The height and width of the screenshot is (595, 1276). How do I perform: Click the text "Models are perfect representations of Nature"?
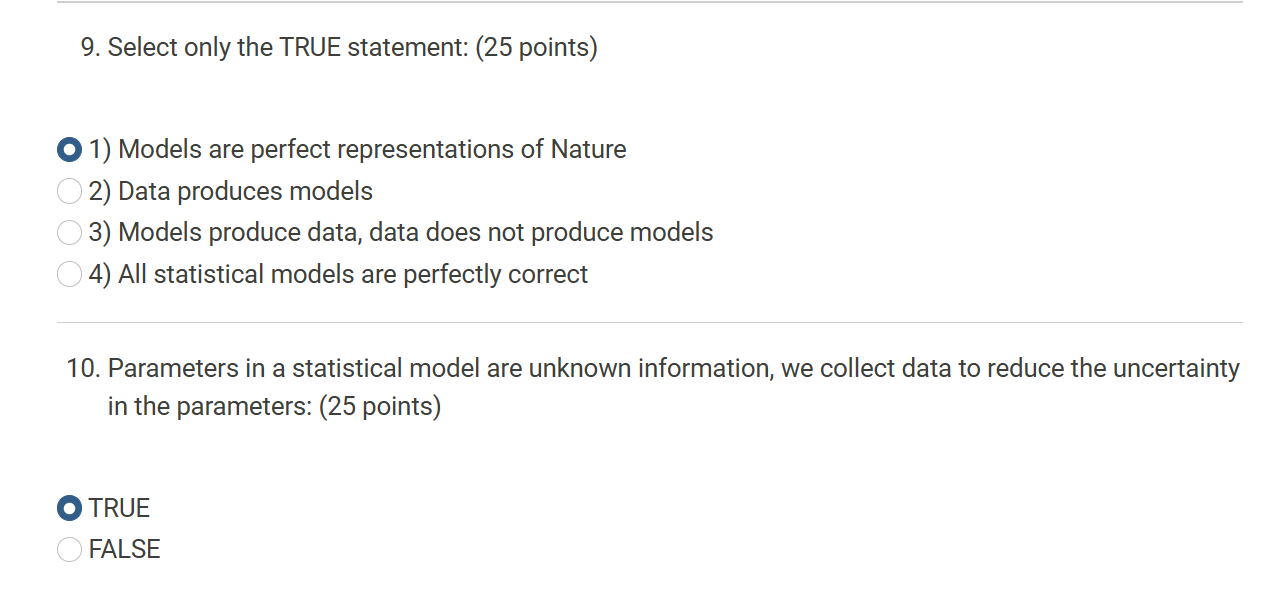pyautogui.click(x=372, y=150)
